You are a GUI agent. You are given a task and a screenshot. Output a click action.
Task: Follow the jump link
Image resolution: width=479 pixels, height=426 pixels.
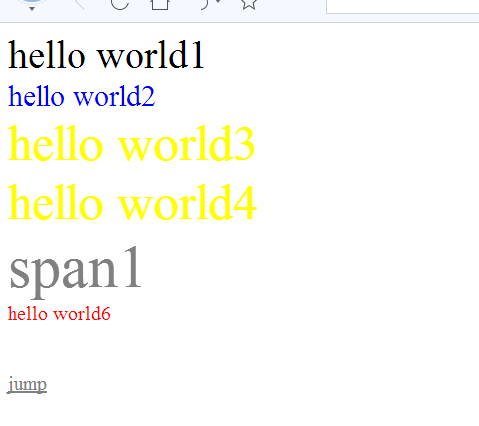coord(27,385)
